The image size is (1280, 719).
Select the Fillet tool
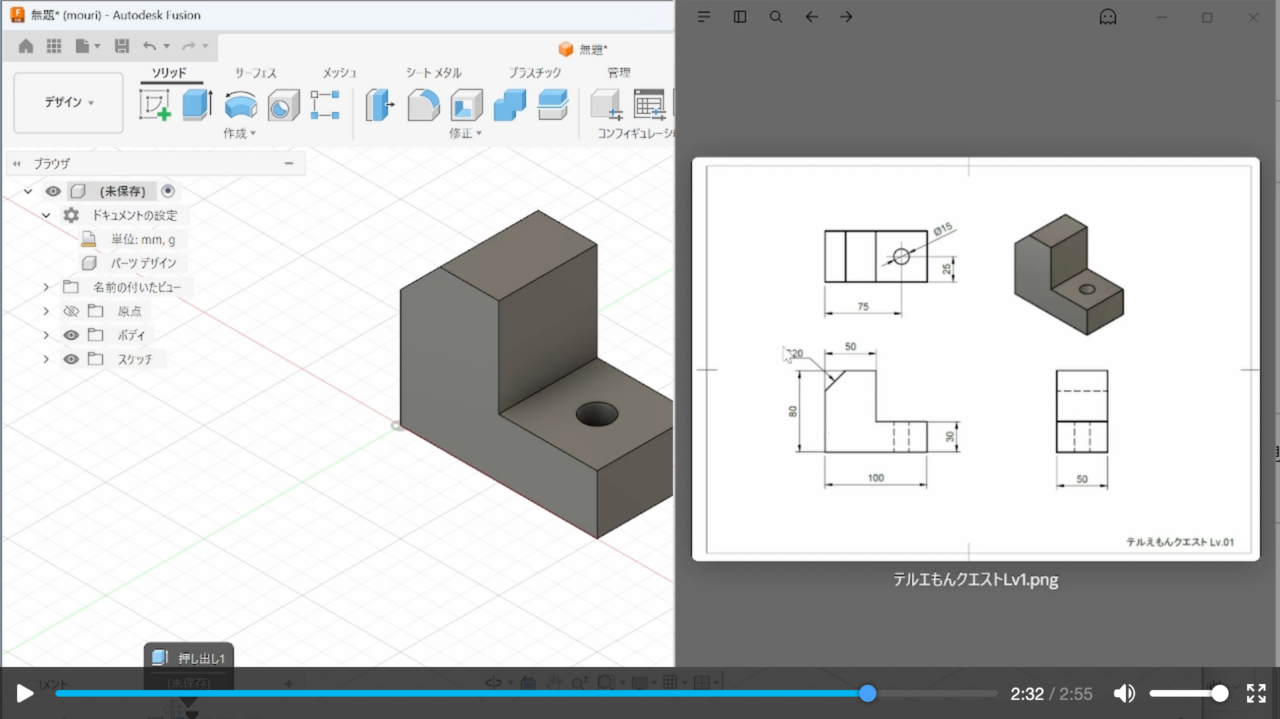tap(423, 104)
